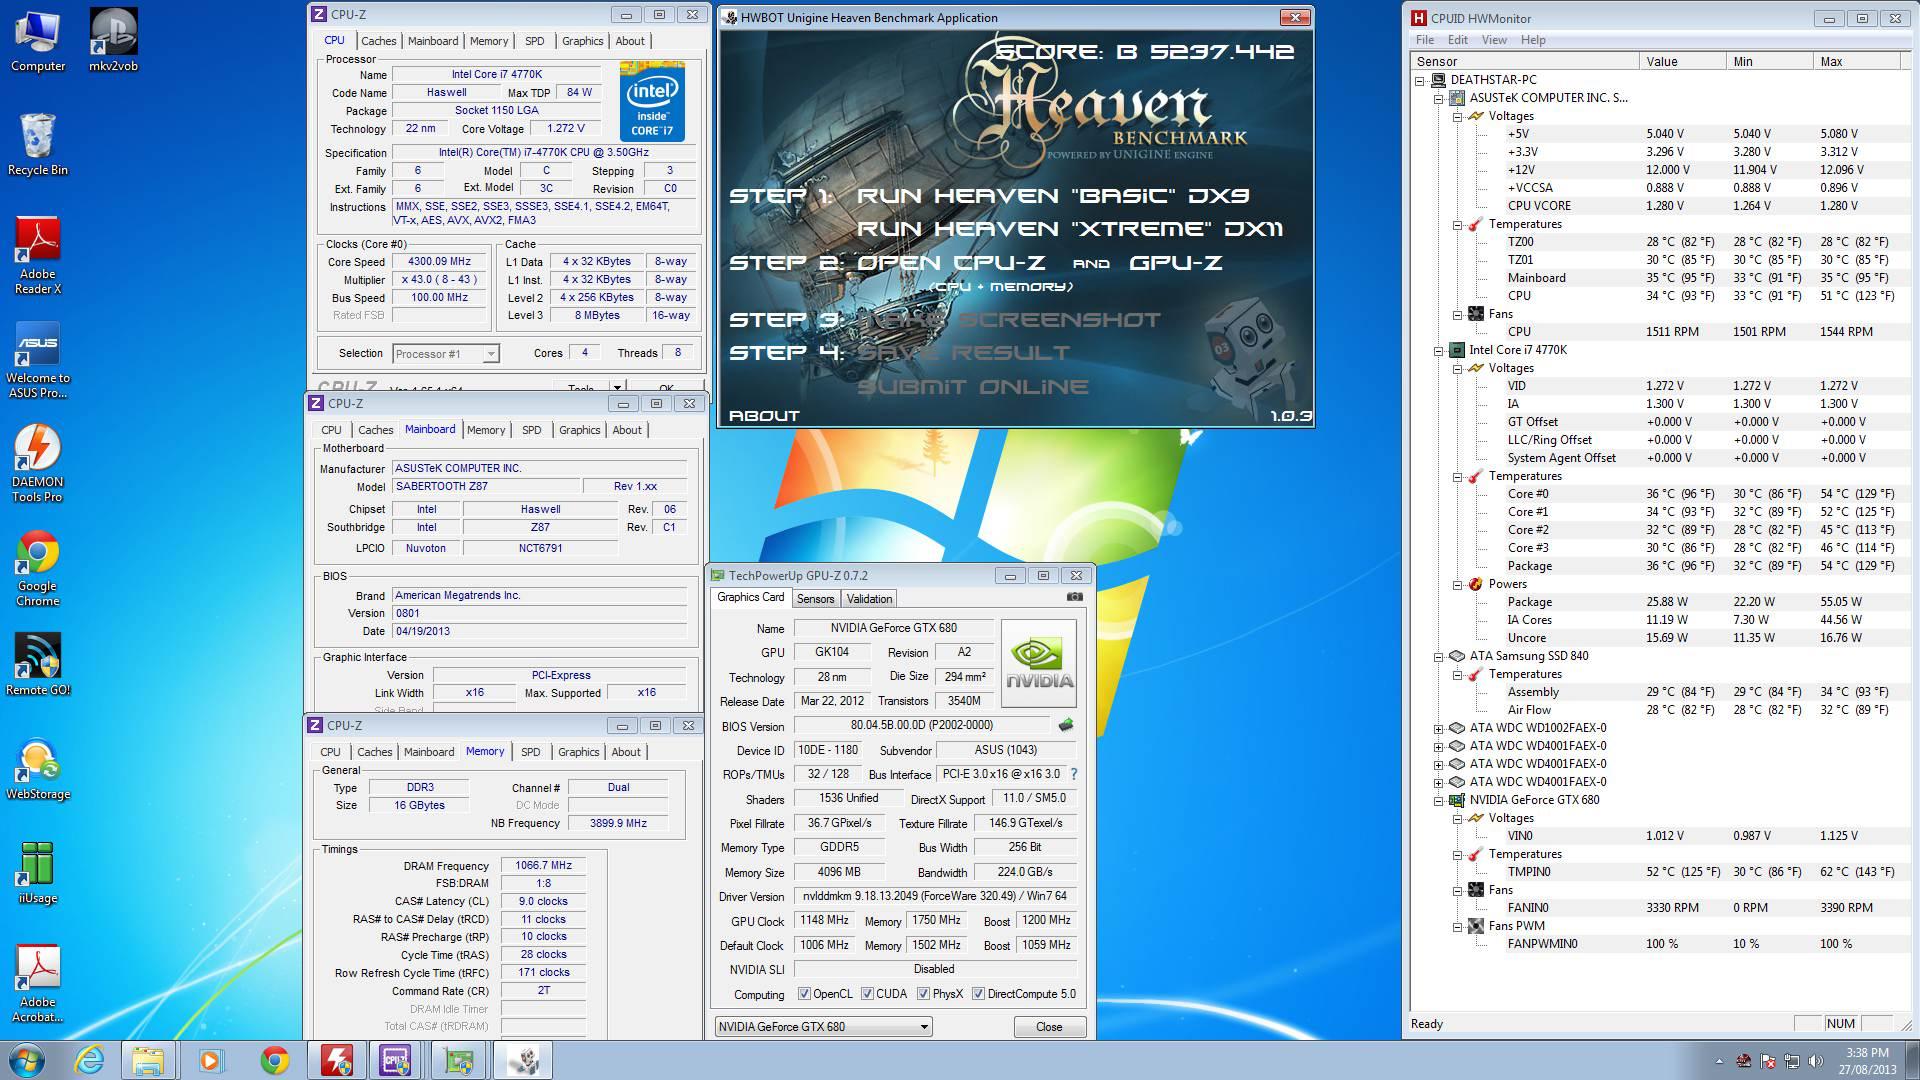
Task: Switch to Sensors tab in GPU-Z
Action: (815, 598)
